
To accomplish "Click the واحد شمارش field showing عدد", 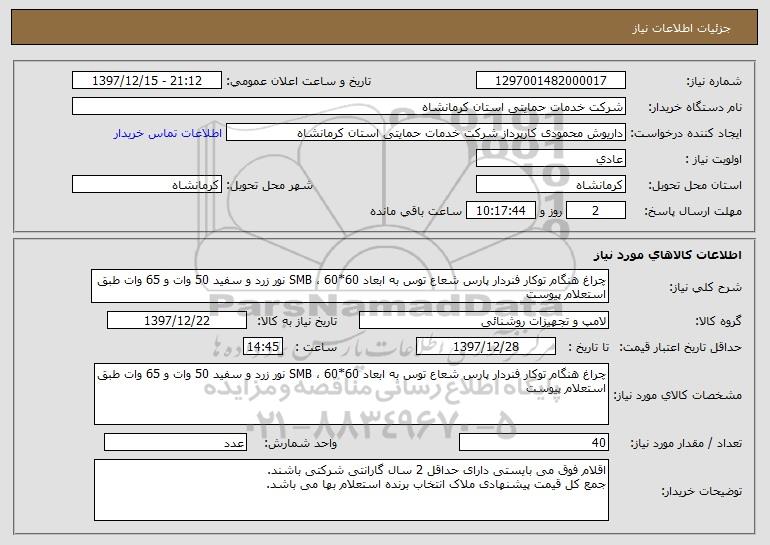I will point(175,442).
